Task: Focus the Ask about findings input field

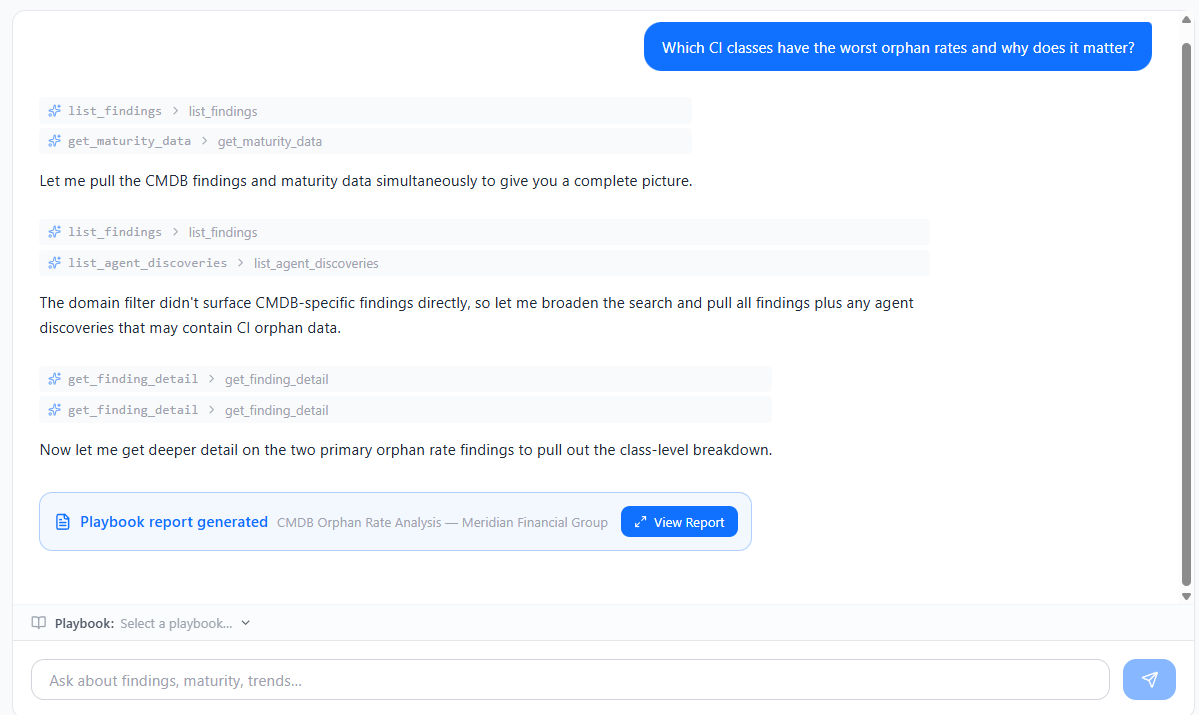Action: point(570,680)
